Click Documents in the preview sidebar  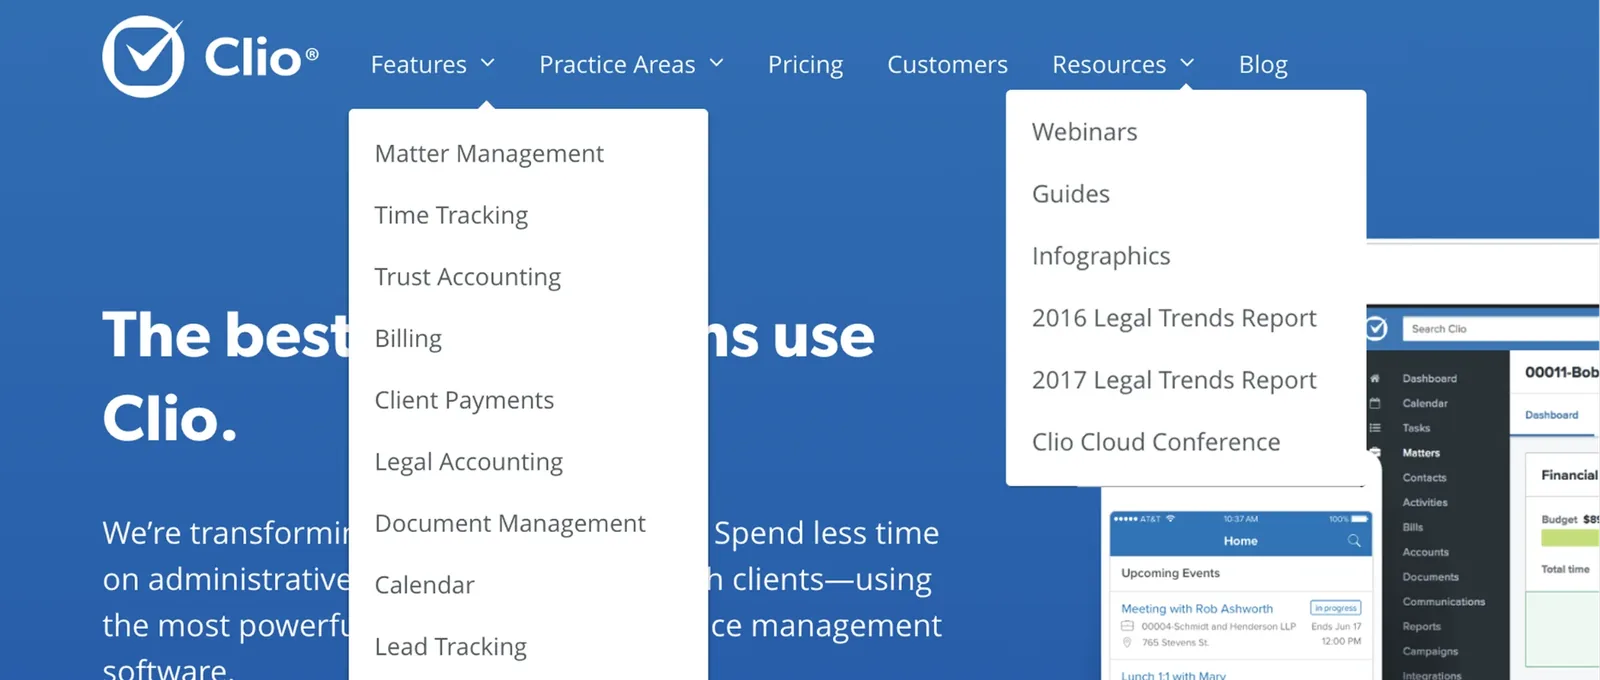pos(1430,577)
